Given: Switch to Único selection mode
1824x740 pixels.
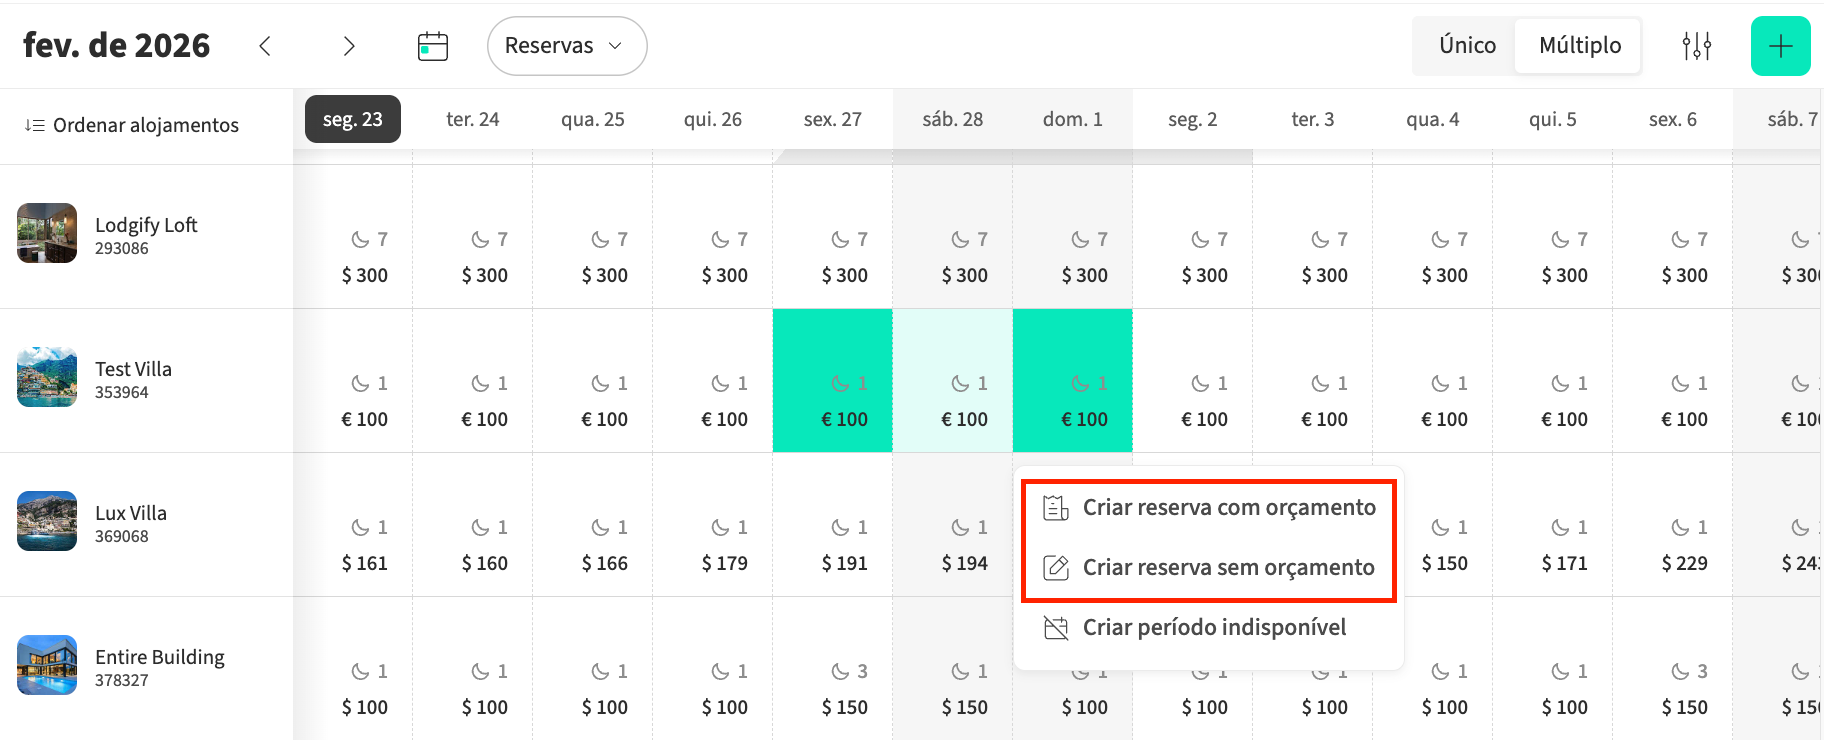Looking at the screenshot, I should [1467, 46].
